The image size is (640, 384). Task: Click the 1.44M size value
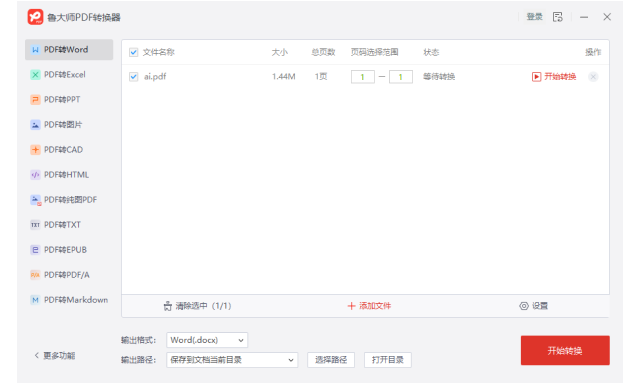click(283, 77)
